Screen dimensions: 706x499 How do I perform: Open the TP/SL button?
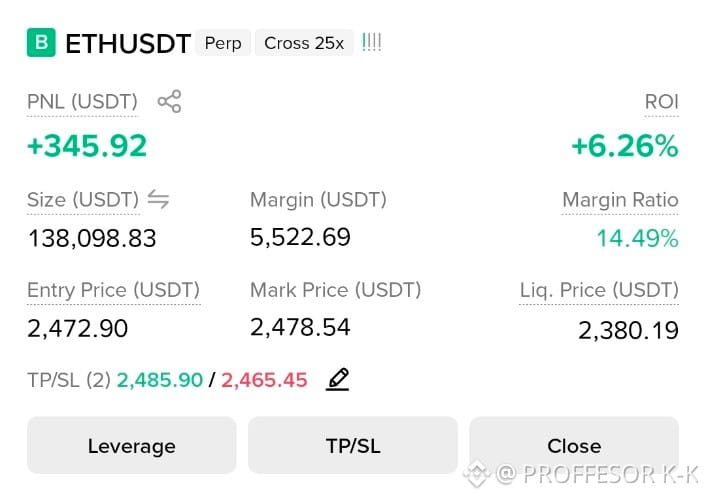coord(353,445)
